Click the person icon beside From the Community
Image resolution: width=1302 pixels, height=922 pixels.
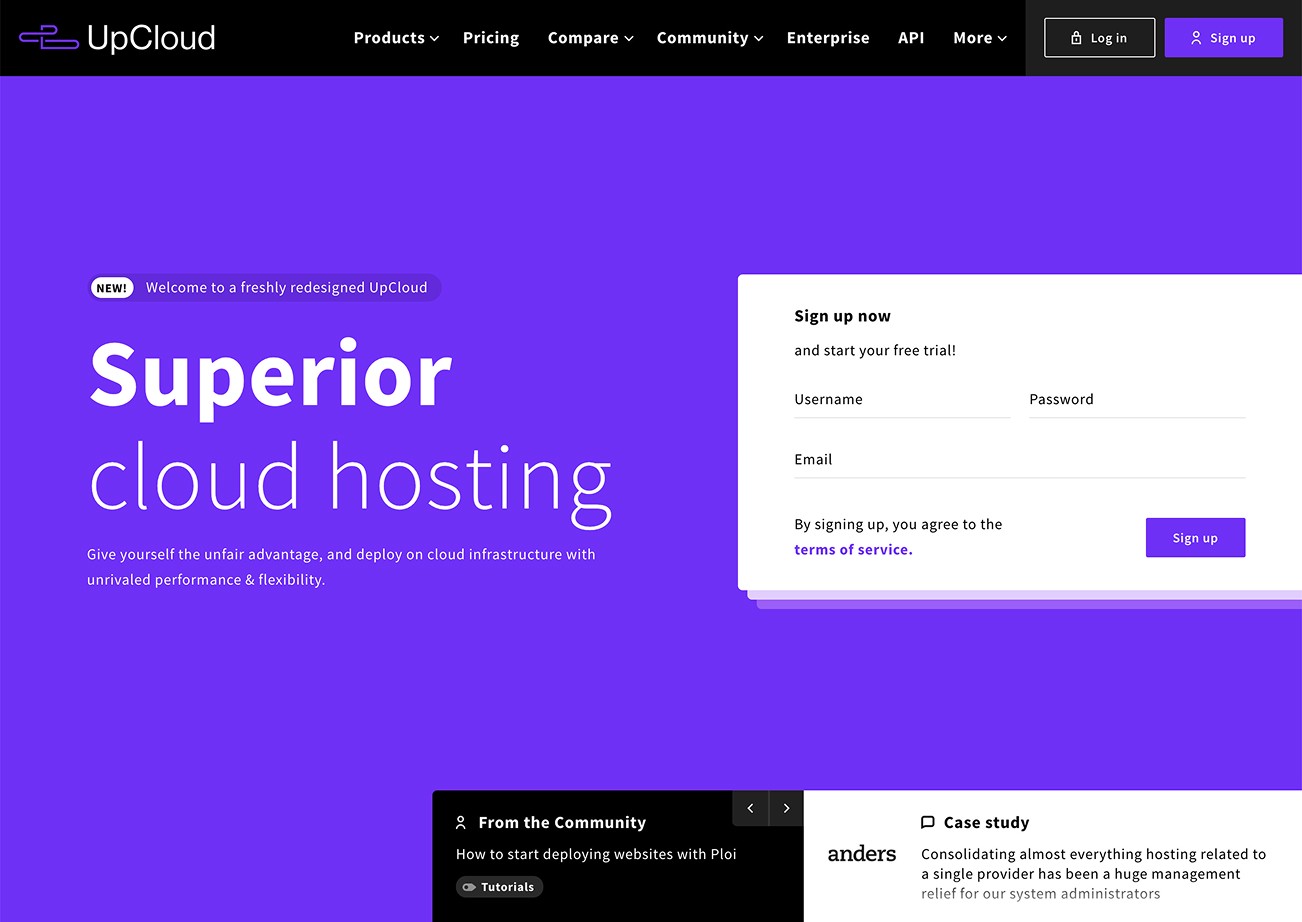point(461,822)
